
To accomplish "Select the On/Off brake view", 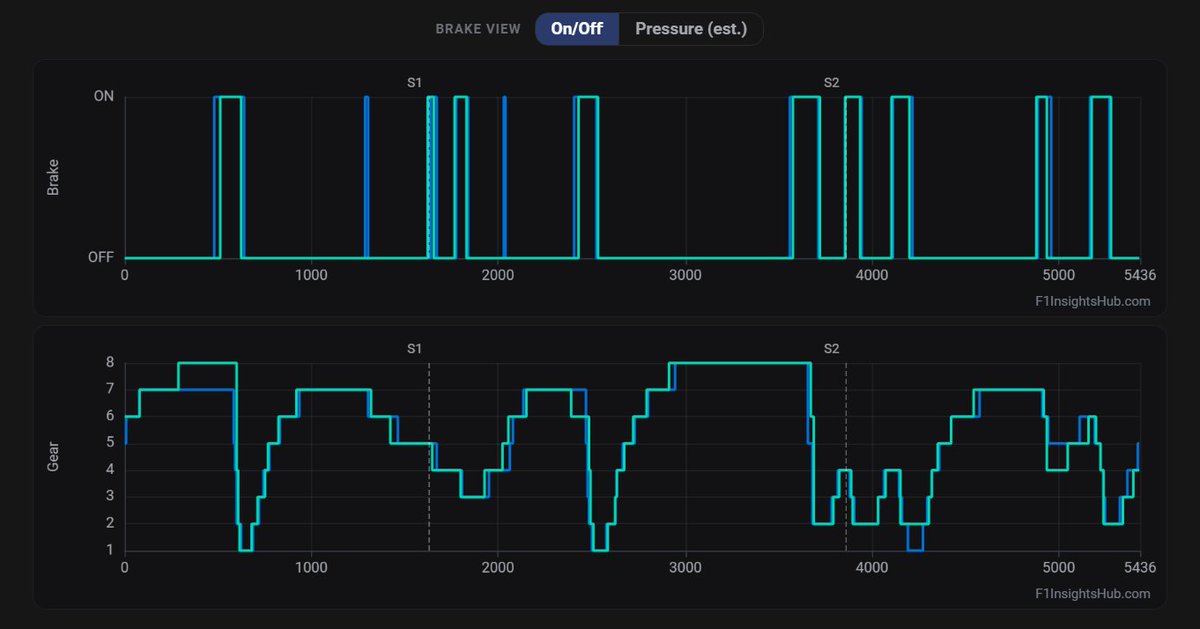I will [x=577, y=29].
